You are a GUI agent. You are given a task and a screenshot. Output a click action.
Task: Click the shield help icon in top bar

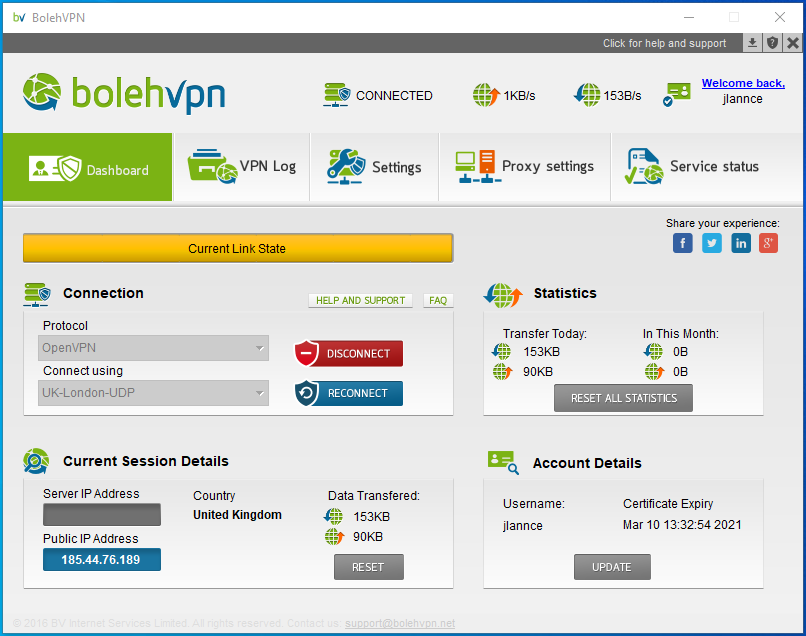pos(772,43)
